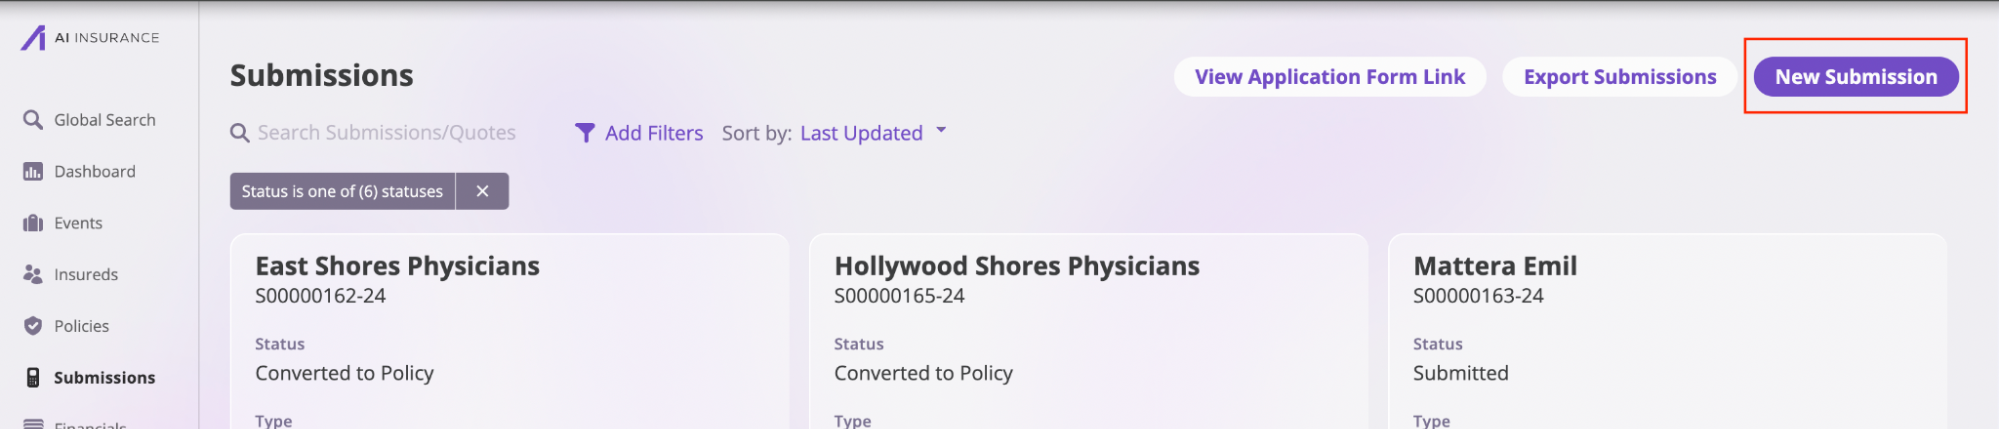The width and height of the screenshot is (1999, 430).
Task: Click the Policies shield icon
Action: pos(33,326)
